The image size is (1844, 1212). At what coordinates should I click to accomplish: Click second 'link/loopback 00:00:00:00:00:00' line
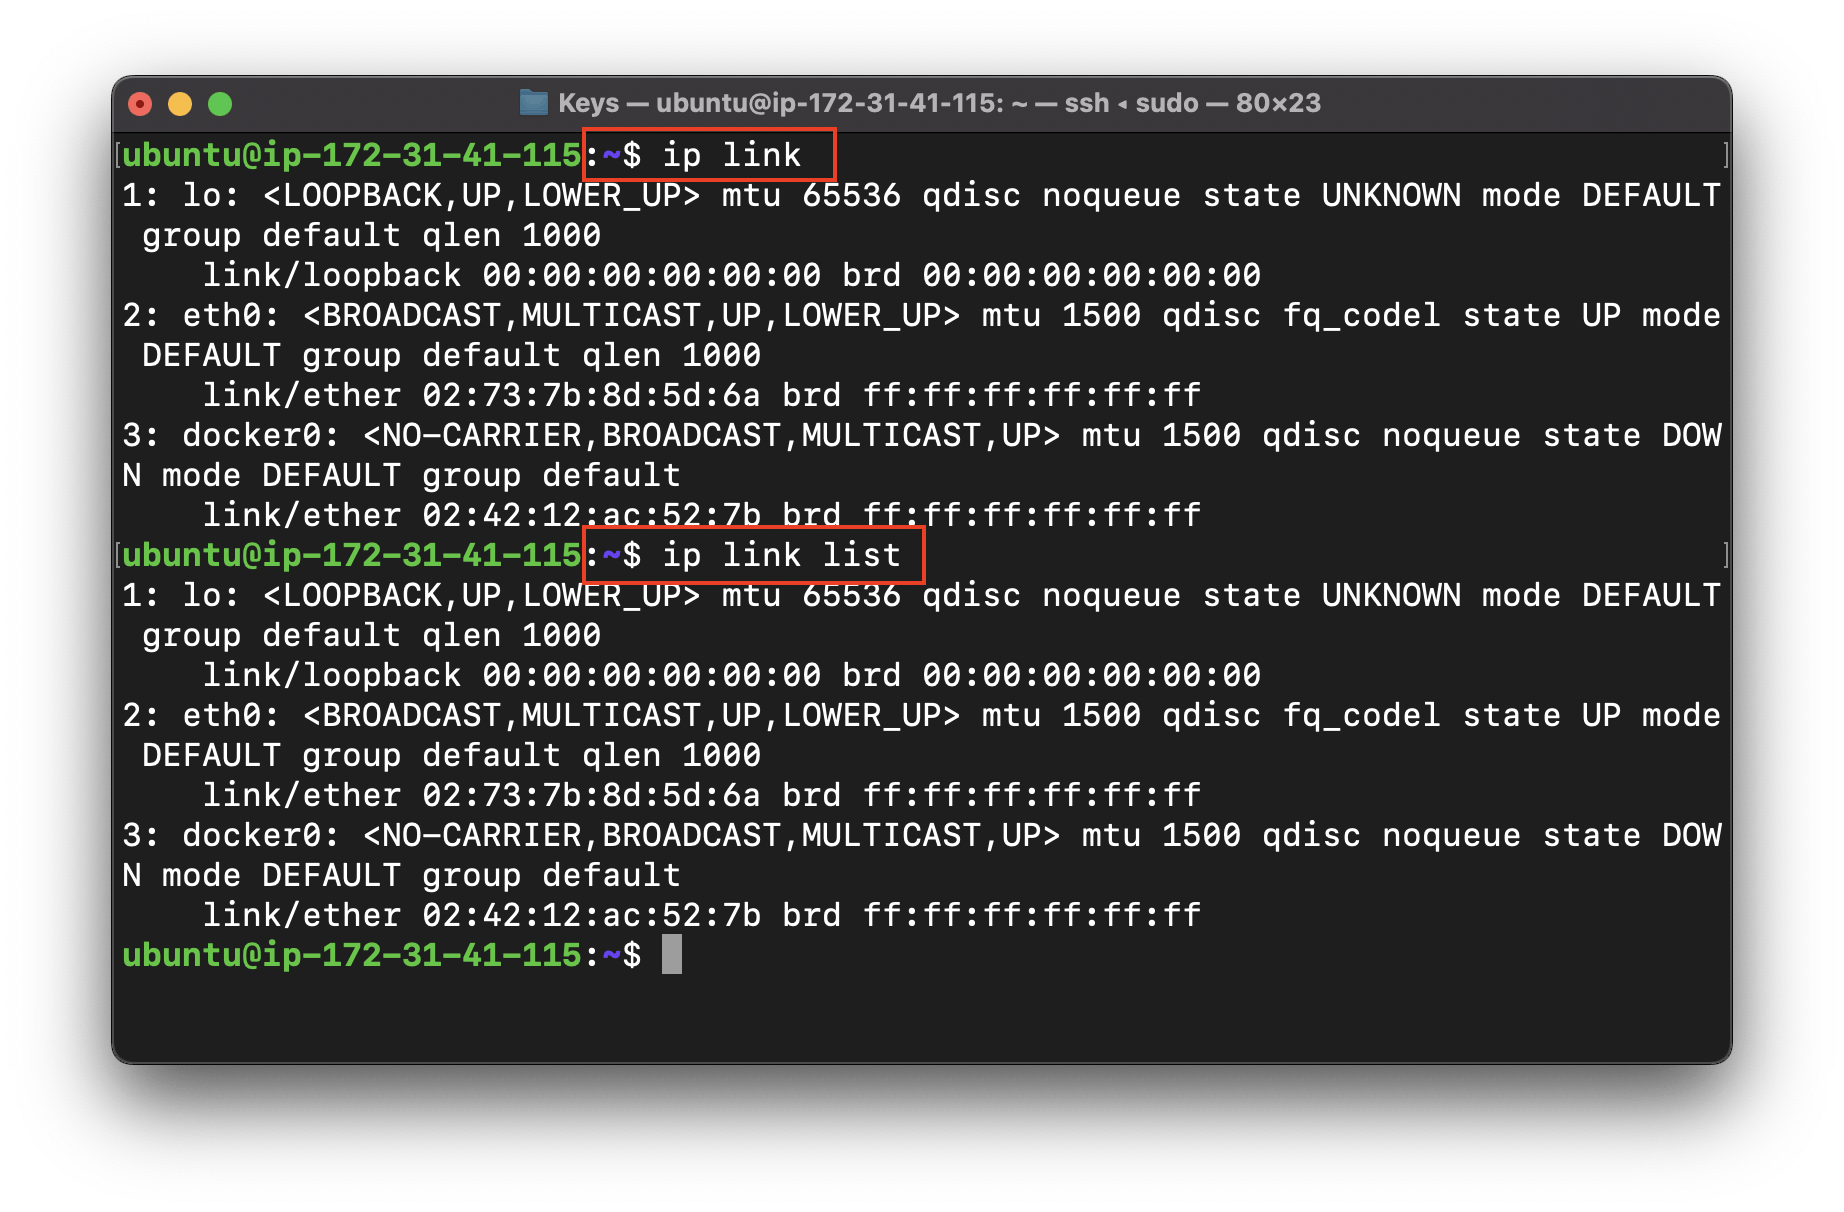click(x=732, y=675)
